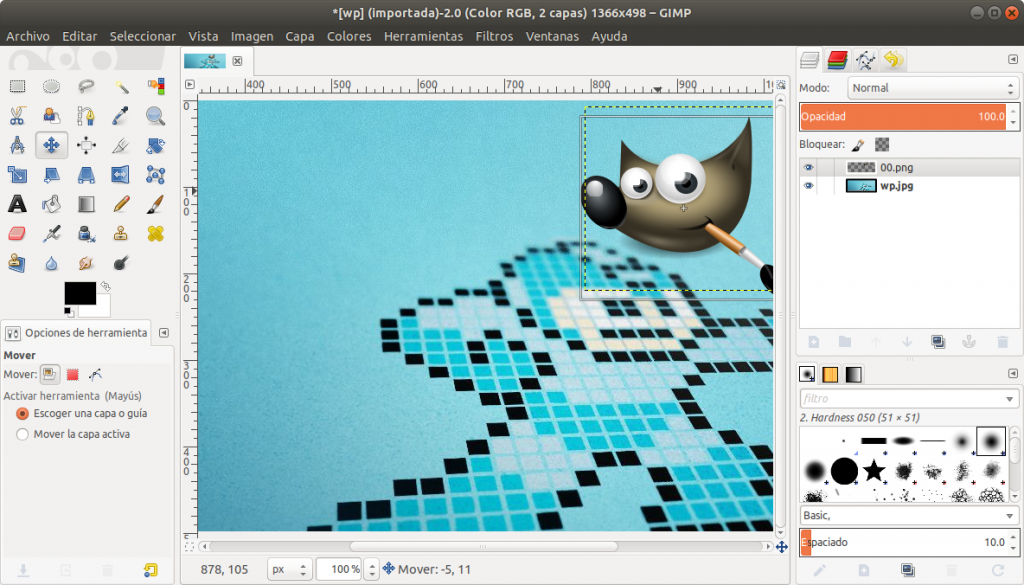
Task: Select the Color Picker eyedropper tool
Action: point(121,116)
